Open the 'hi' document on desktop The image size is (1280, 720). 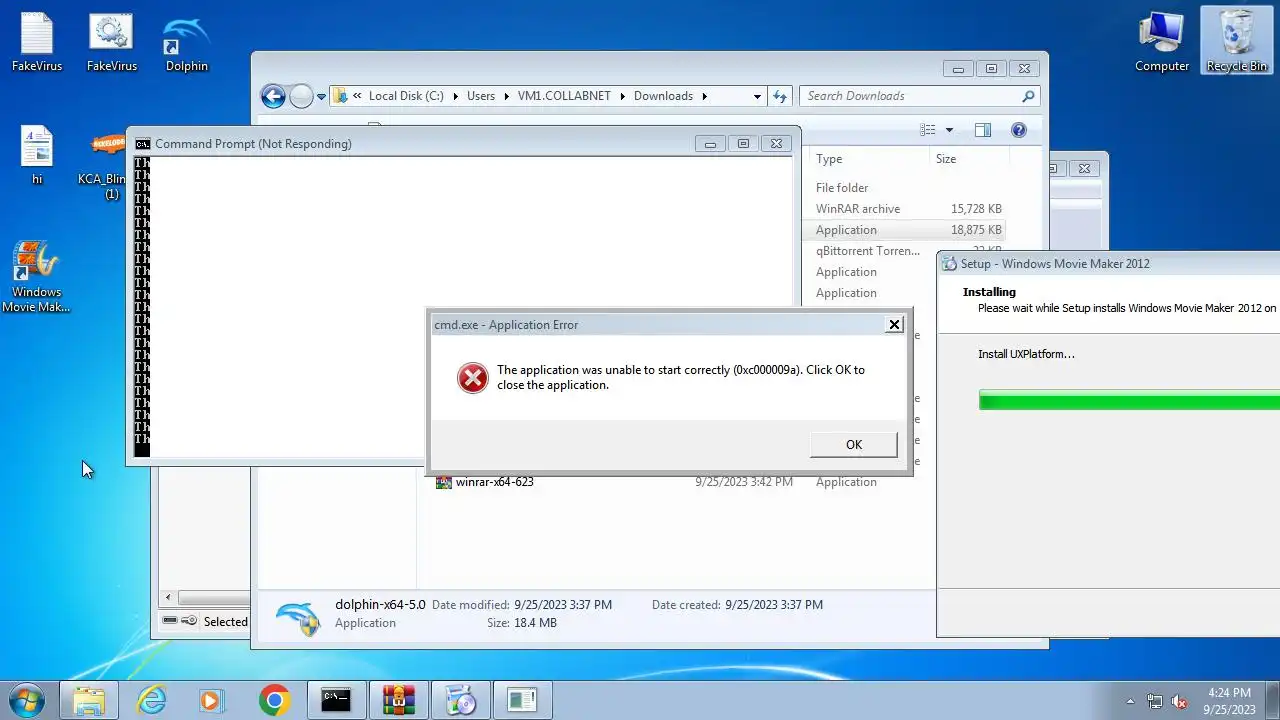pyautogui.click(x=37, y=157)
